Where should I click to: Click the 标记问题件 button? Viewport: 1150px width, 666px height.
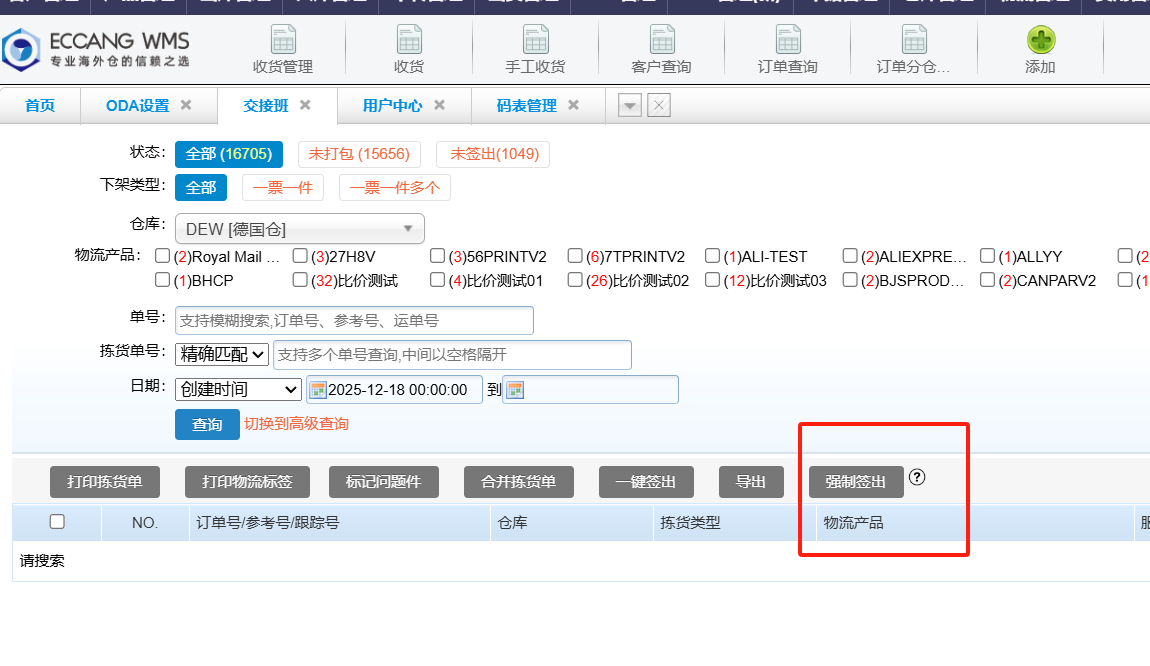pyautogui.click(x=384, y=482)
